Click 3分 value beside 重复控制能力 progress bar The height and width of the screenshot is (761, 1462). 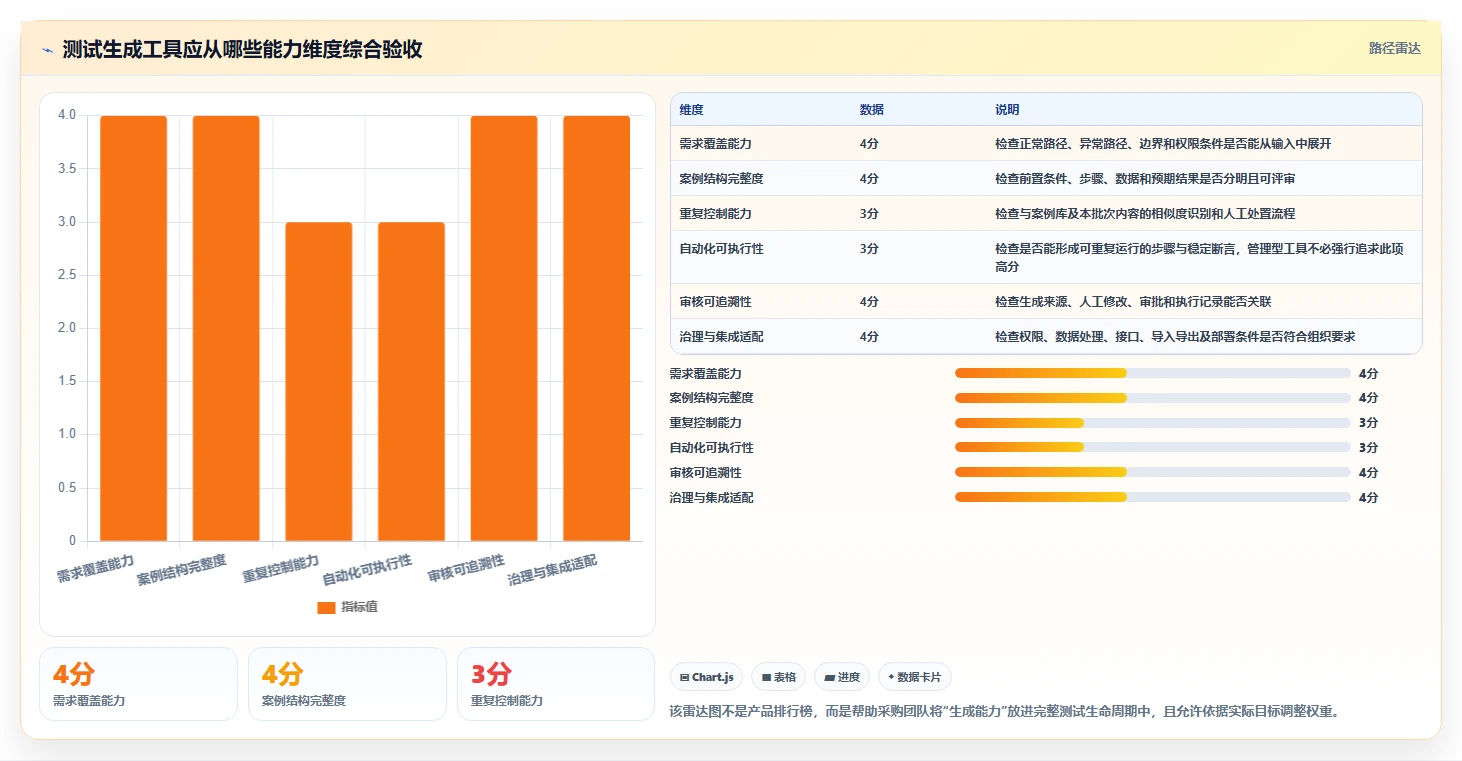point(1368,423)
